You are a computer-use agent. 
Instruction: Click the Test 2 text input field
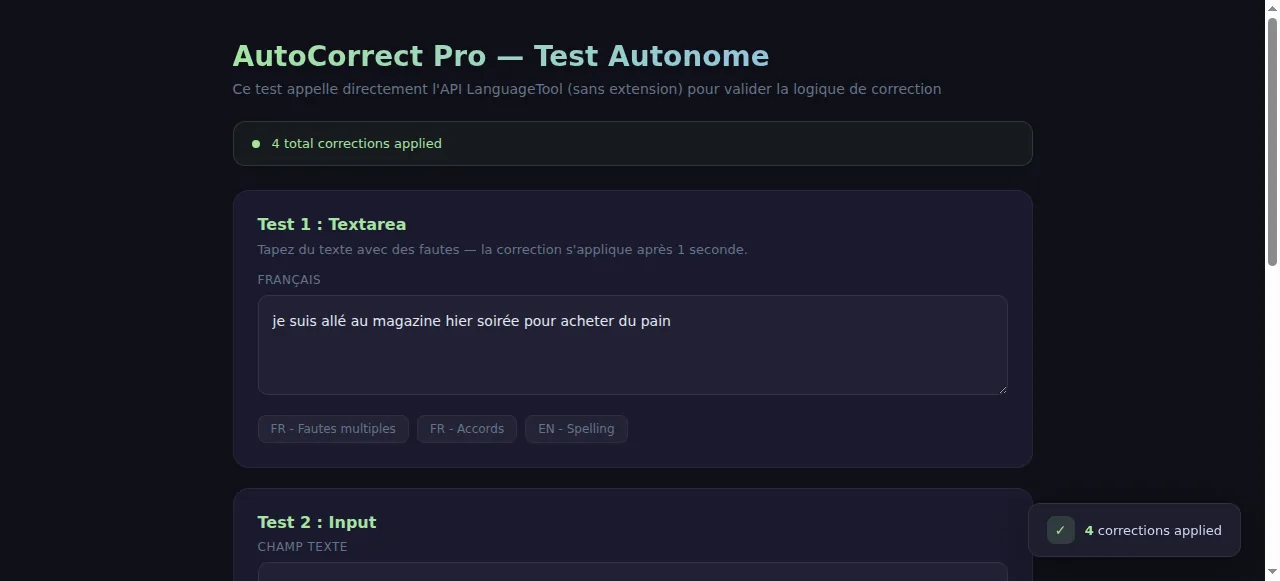pyautogui.click(x=632, y=572)
